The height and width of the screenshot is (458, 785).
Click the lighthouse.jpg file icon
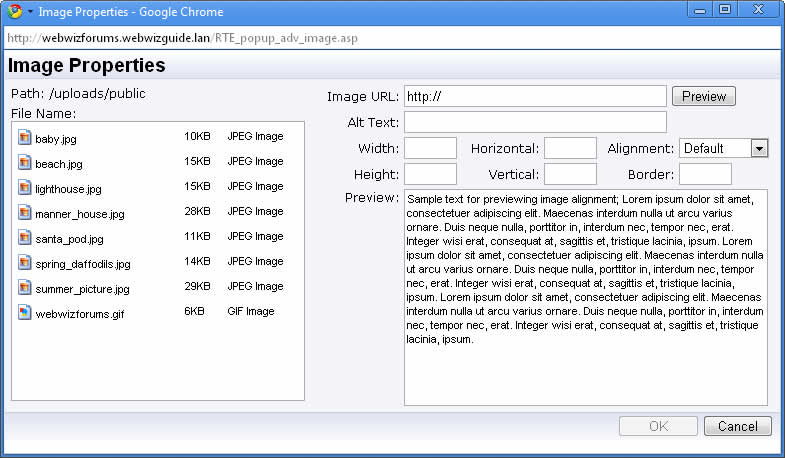point(25,188)
